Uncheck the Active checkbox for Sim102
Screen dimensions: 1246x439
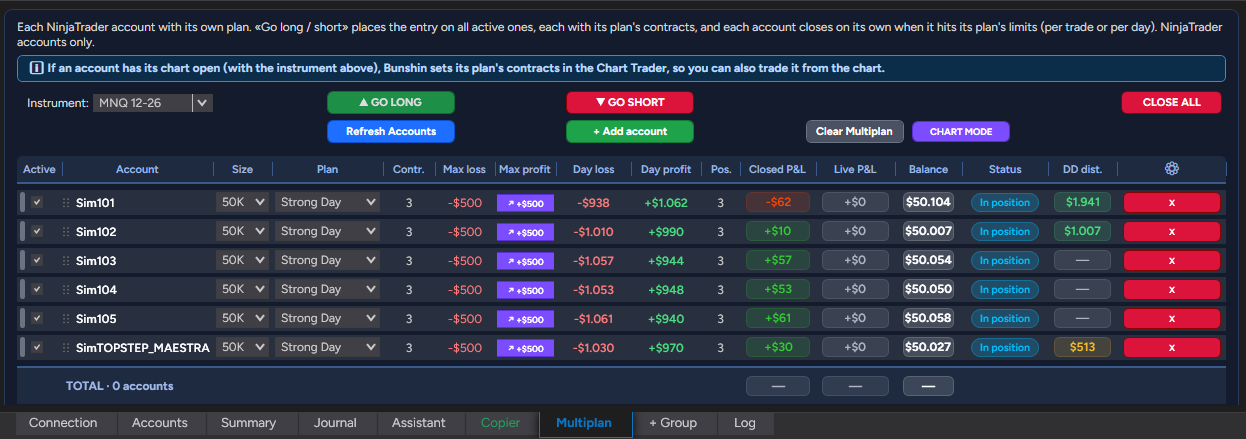click(37, 231)
